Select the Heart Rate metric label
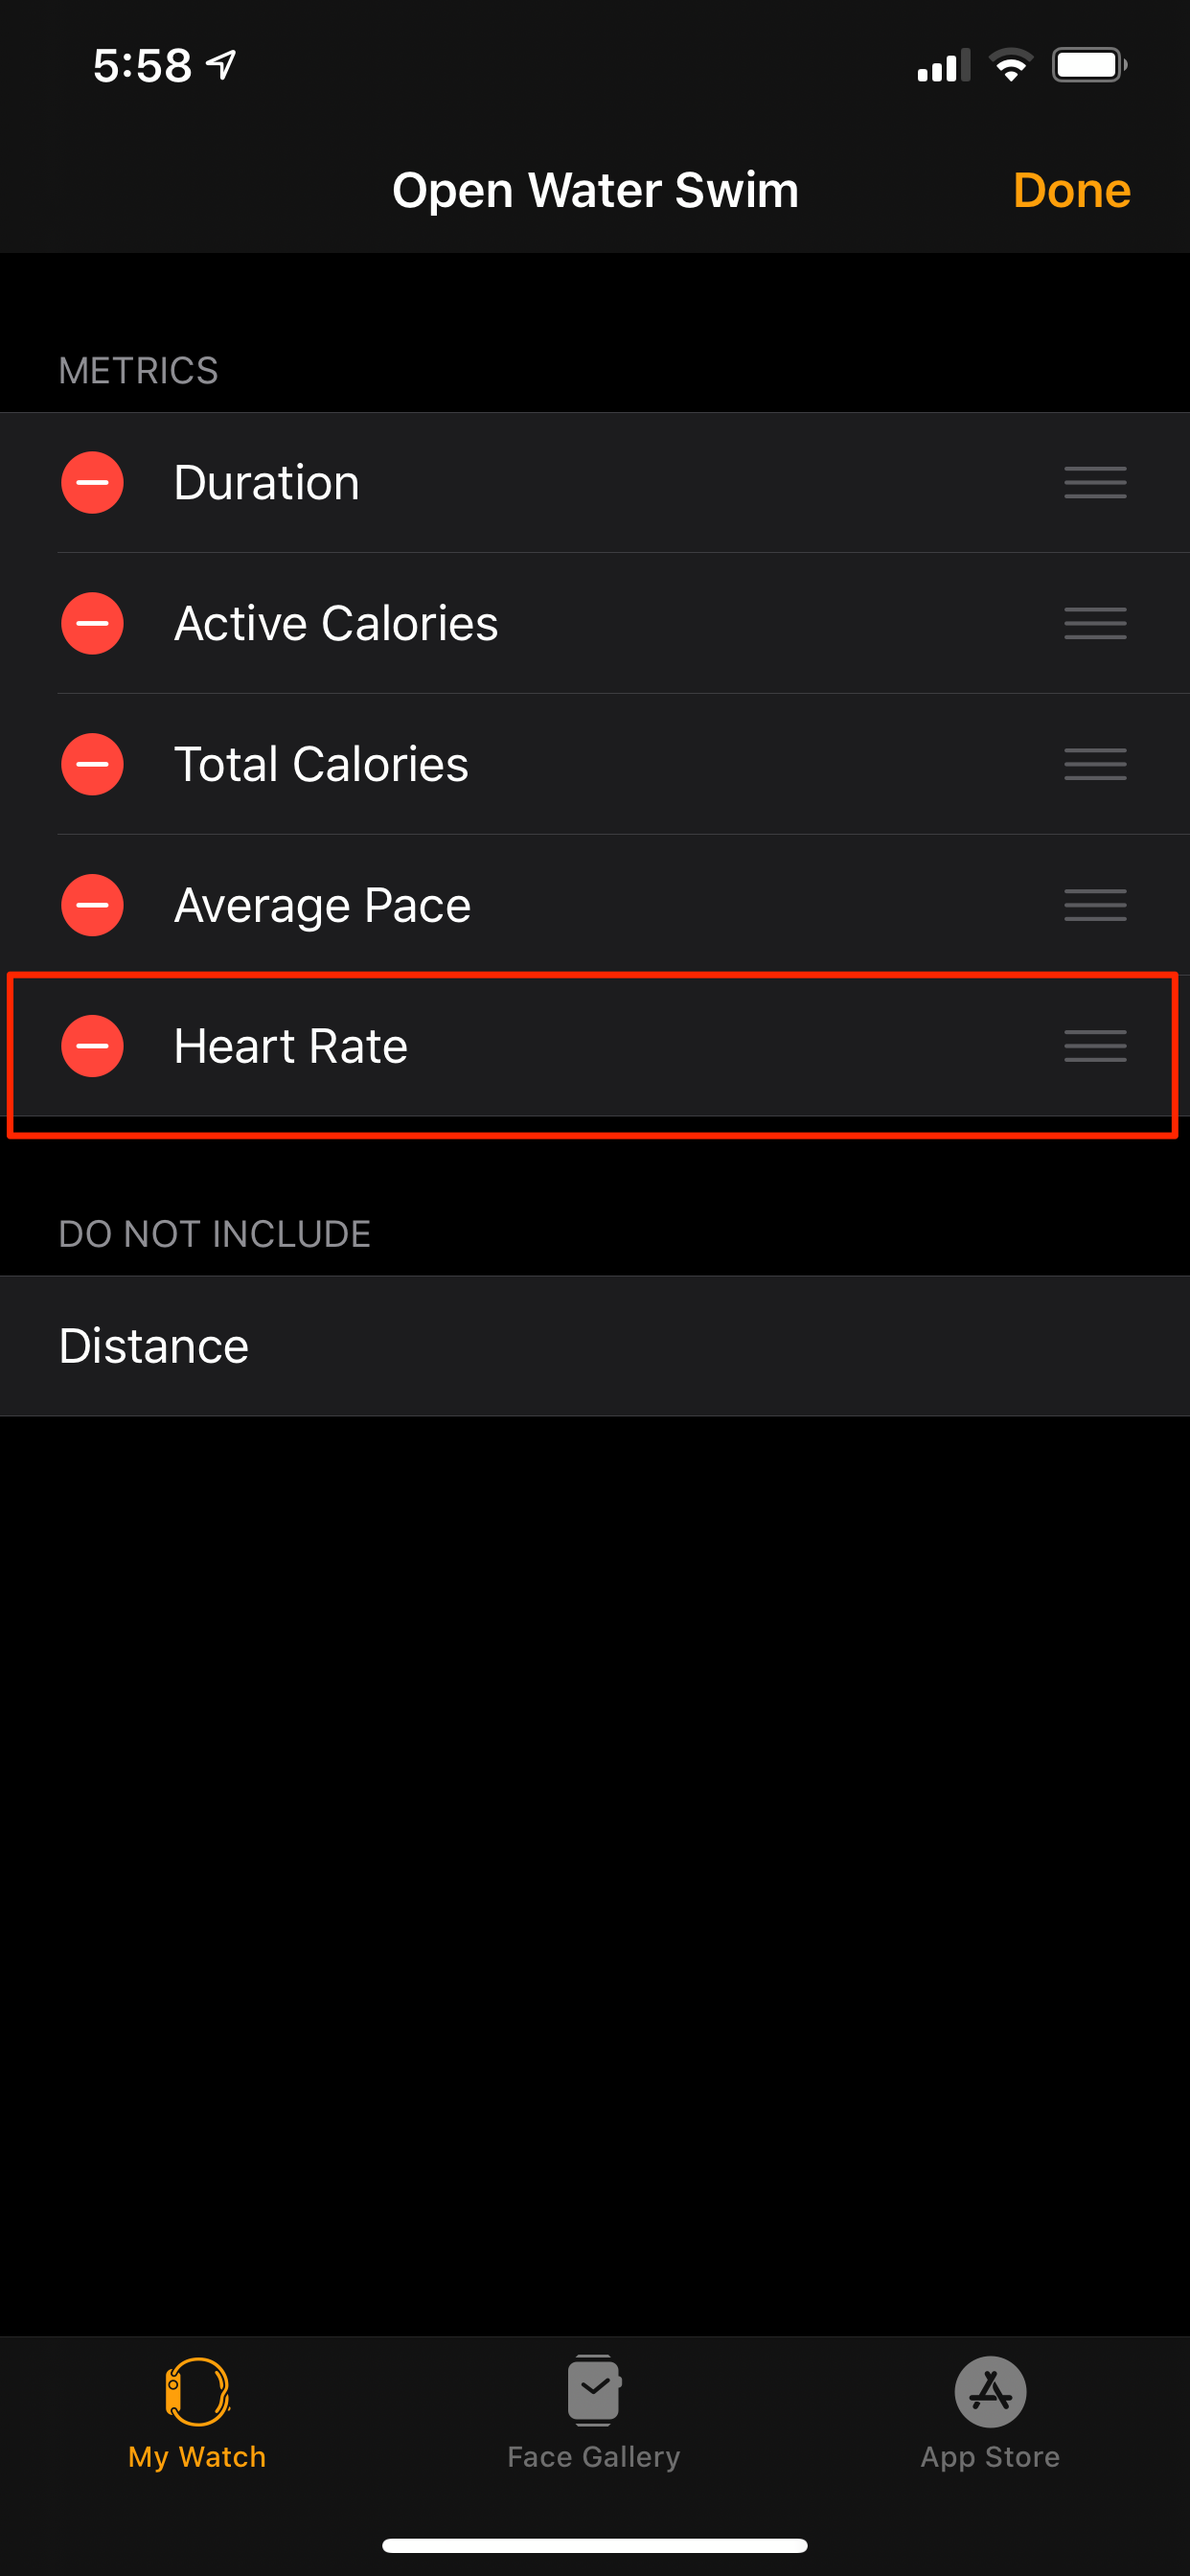 291,1046
